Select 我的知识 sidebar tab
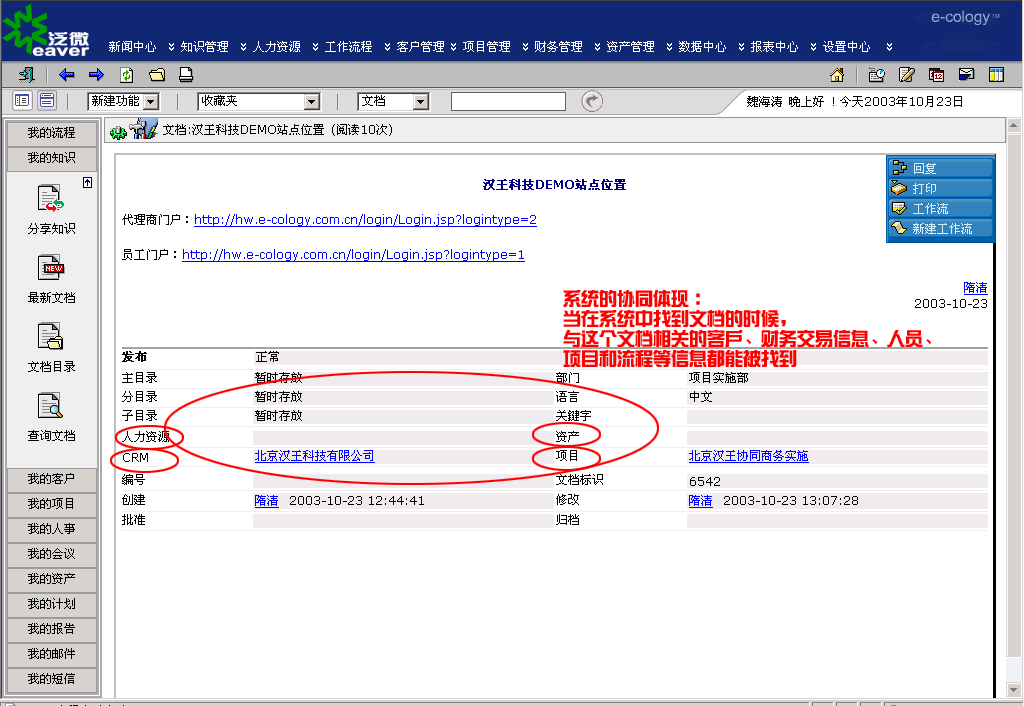The width and height of the screenshot is (1024, 706). click(x=52, y=158)
